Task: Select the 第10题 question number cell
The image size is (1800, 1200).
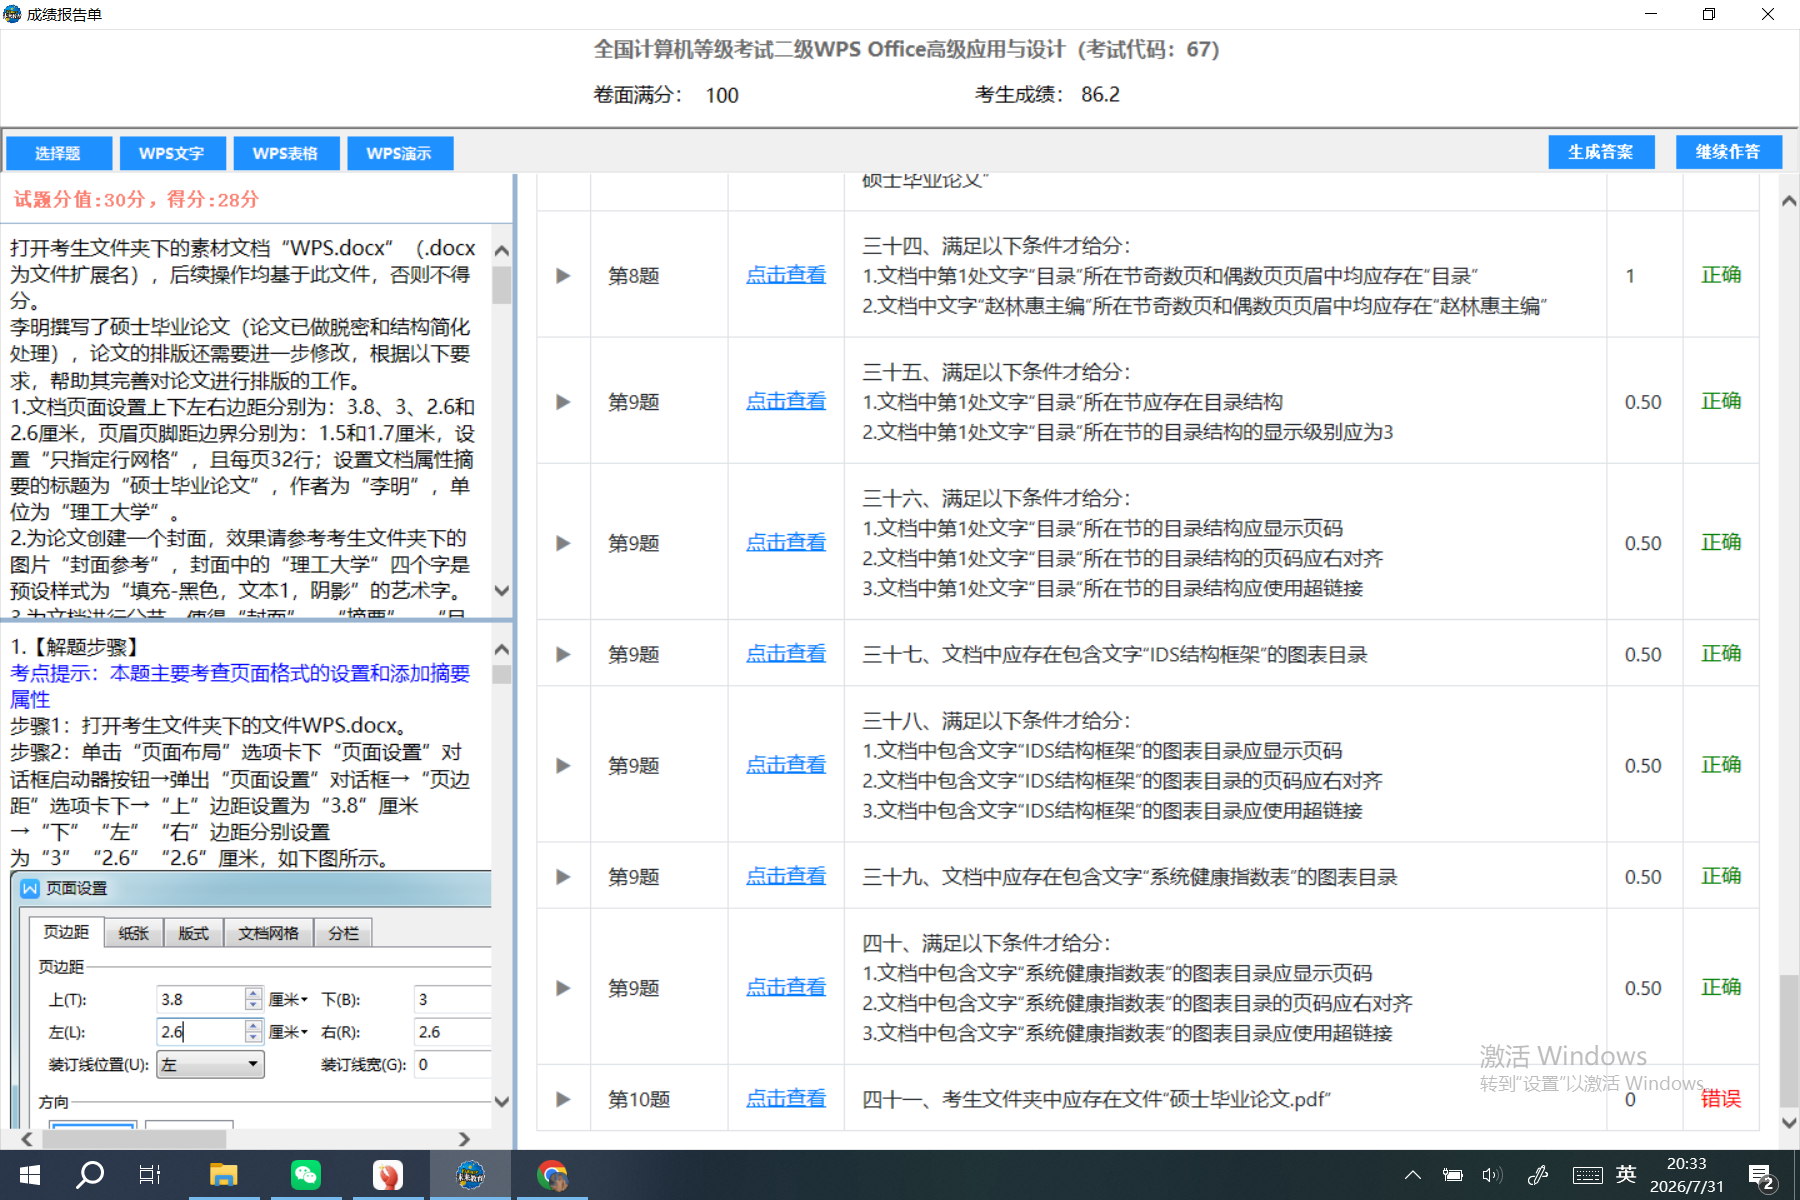Action: (639, 1100)
